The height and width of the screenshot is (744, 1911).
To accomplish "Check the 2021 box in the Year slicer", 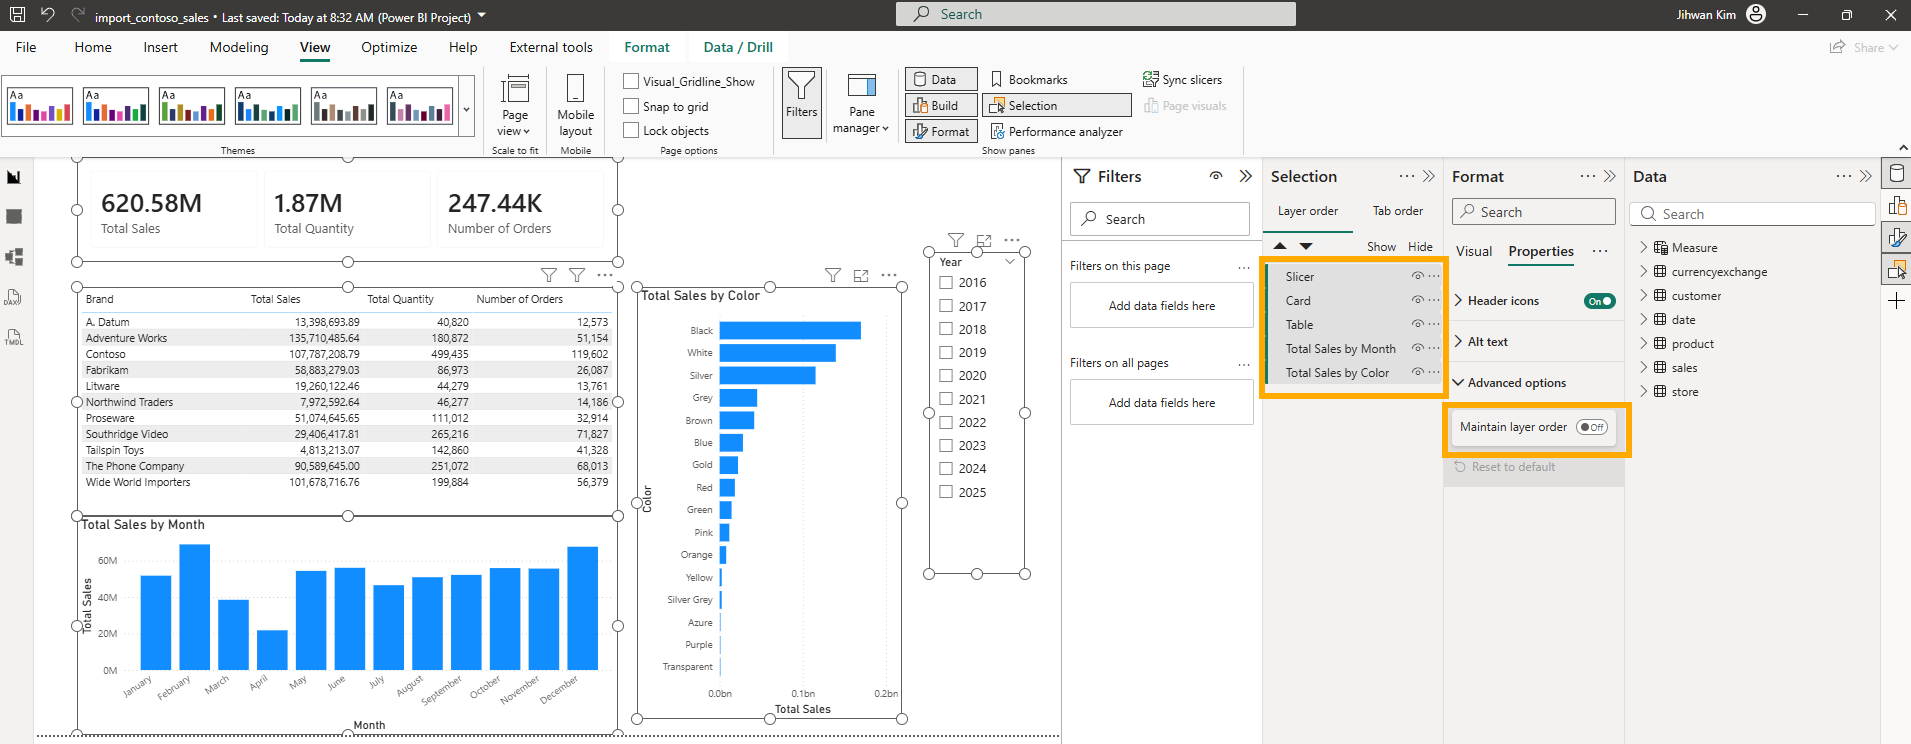I will (x=946, y=399).
